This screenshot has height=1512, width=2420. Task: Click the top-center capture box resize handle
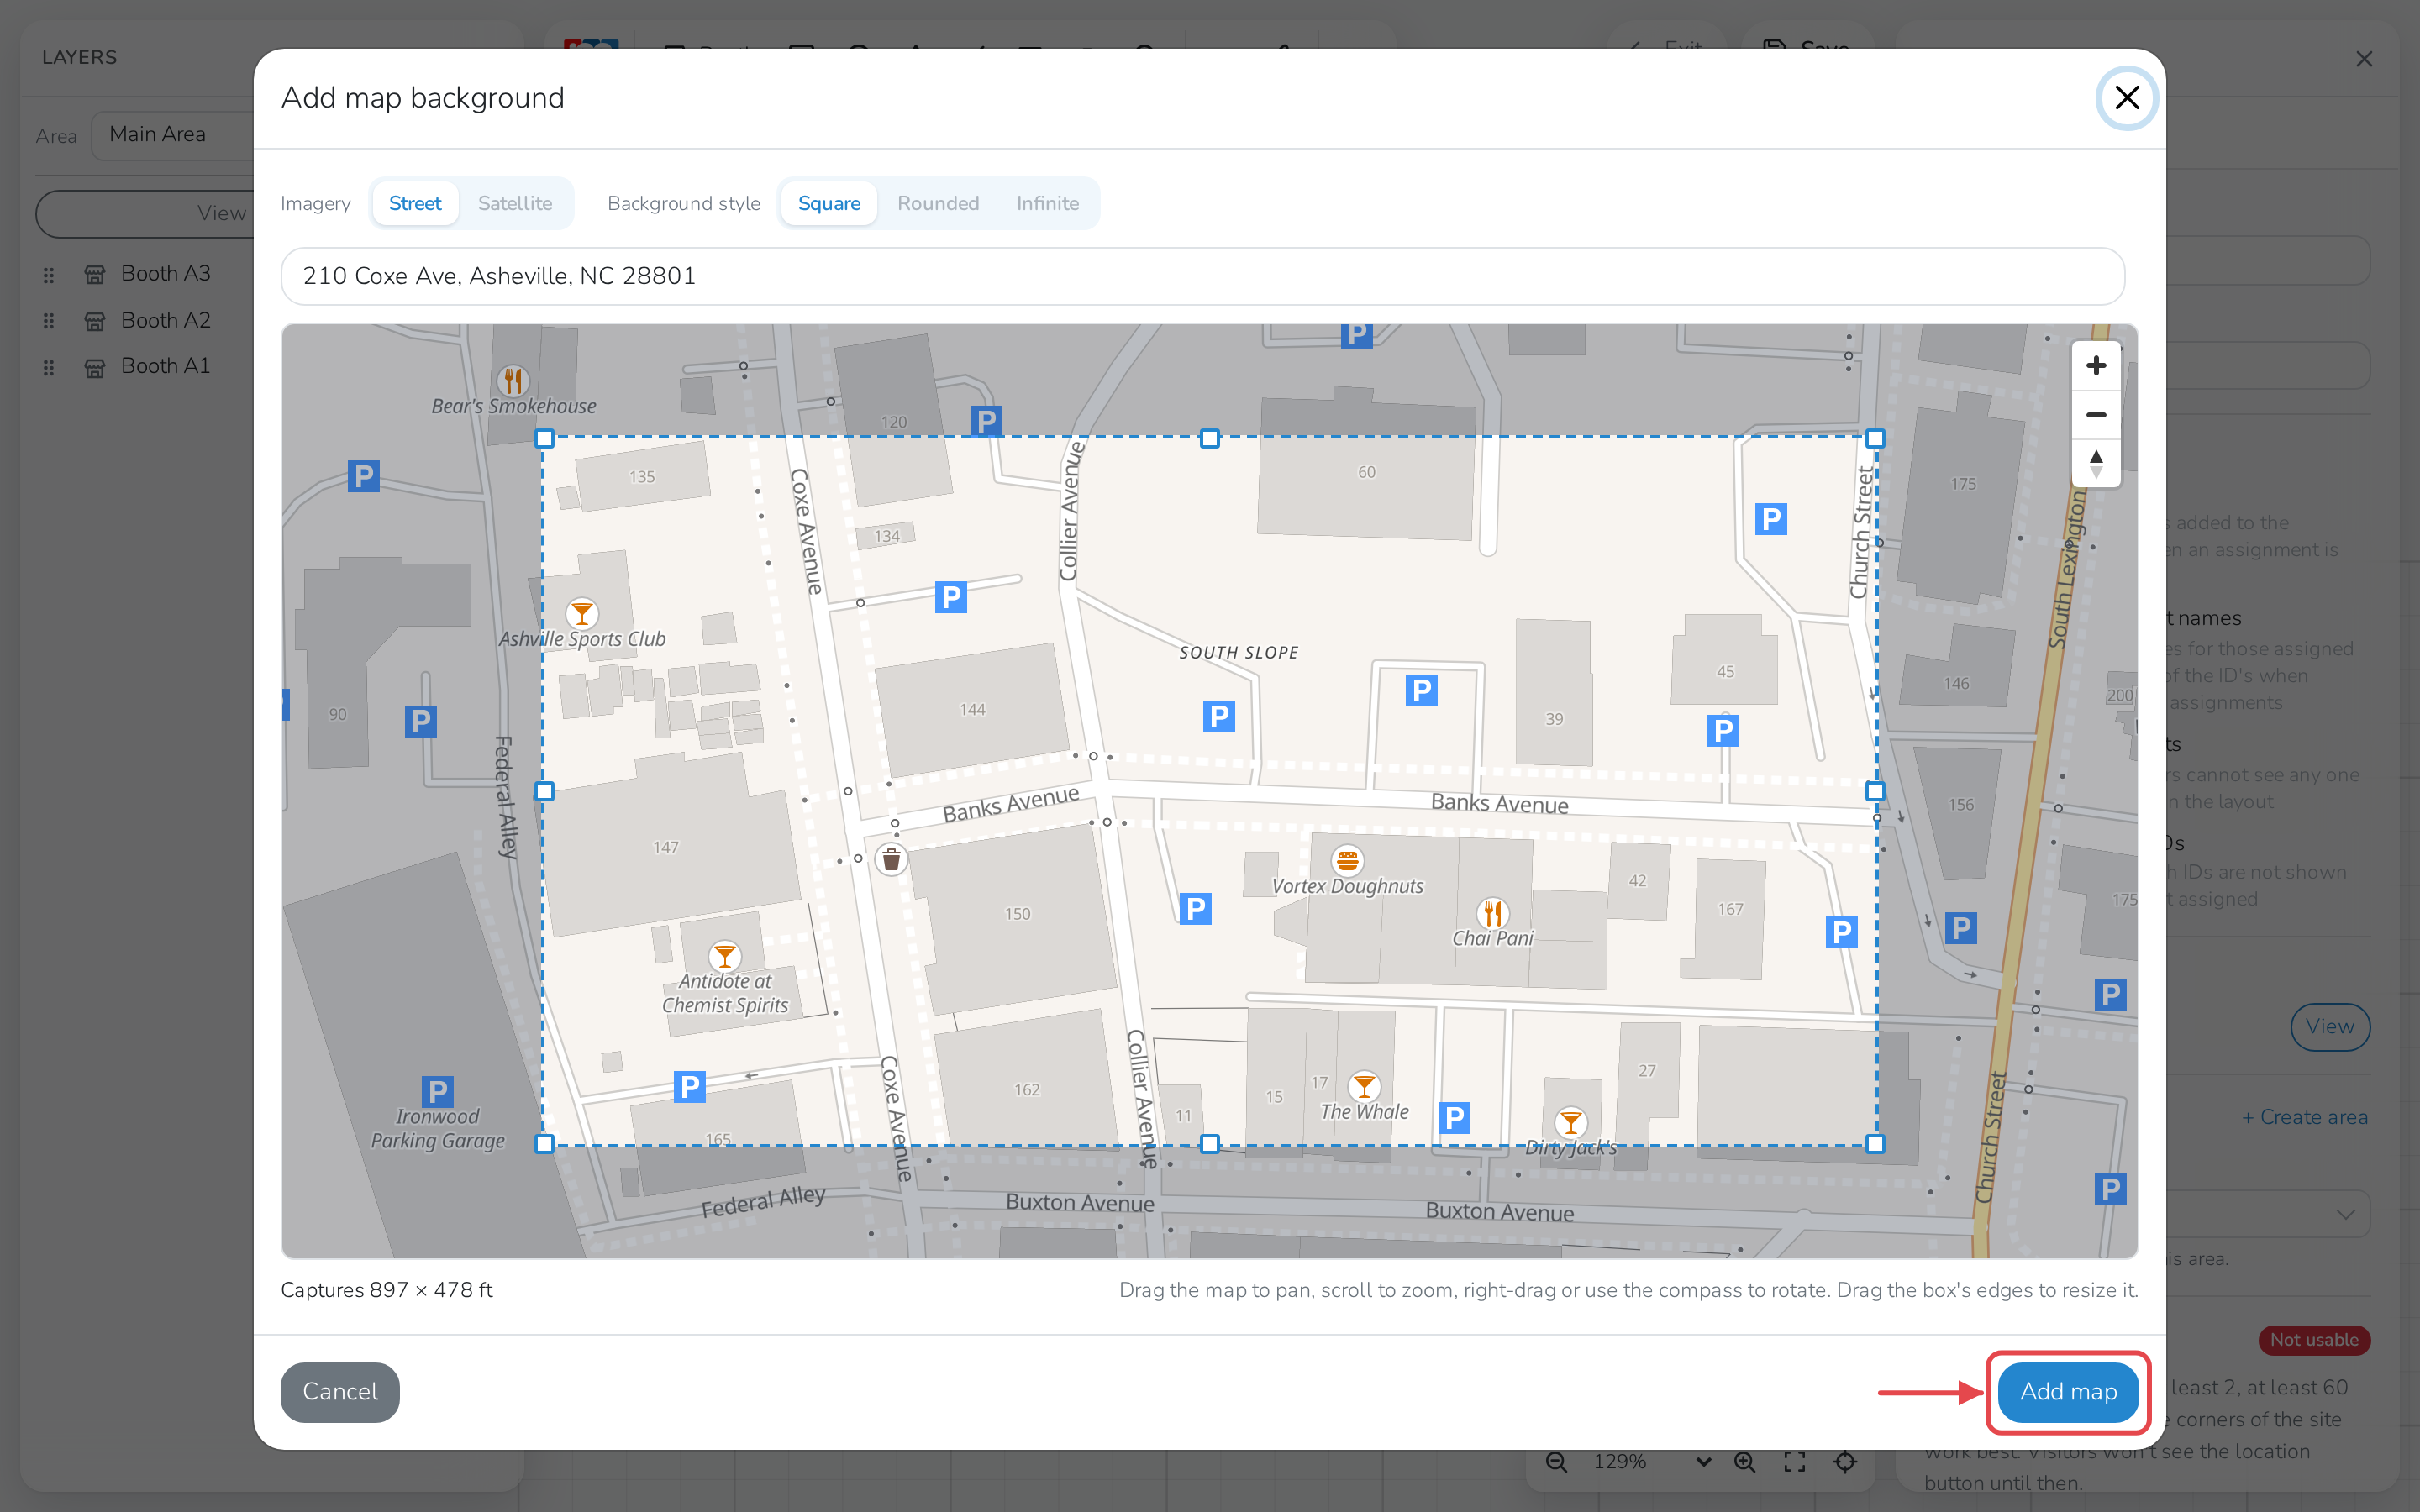pos(1210,438)
